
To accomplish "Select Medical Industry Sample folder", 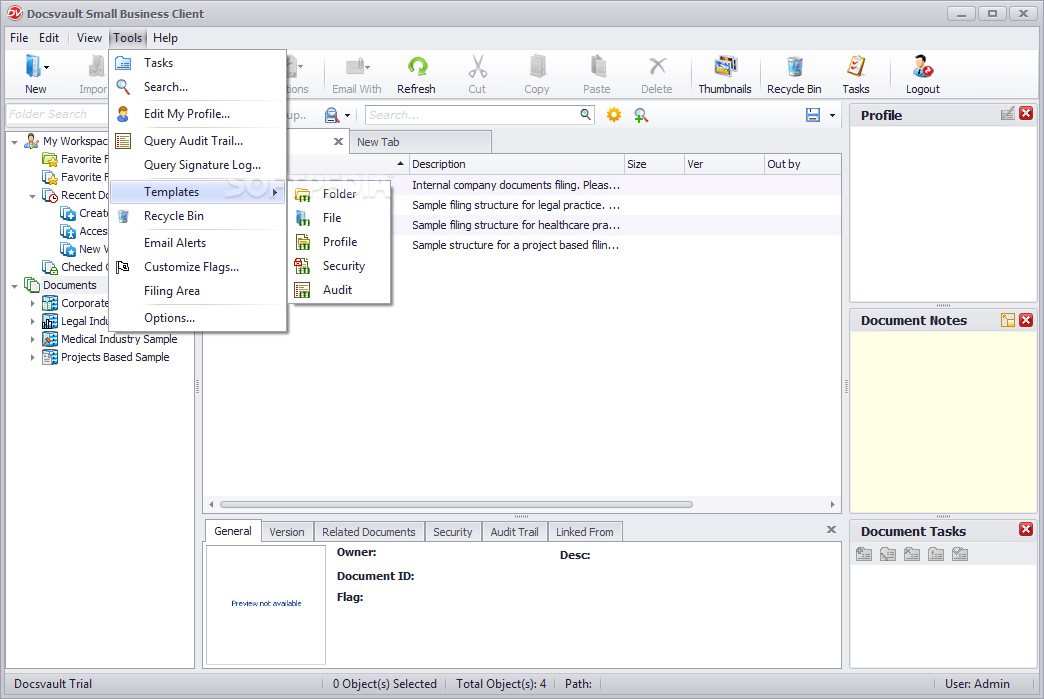I will click(x=119, y=339).
